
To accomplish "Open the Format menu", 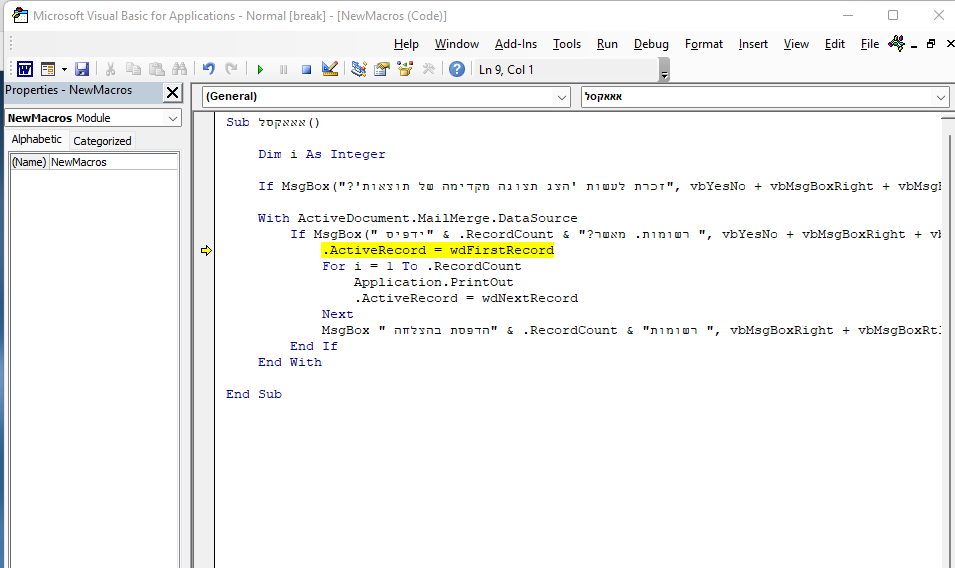I will [x=703, y=44].
